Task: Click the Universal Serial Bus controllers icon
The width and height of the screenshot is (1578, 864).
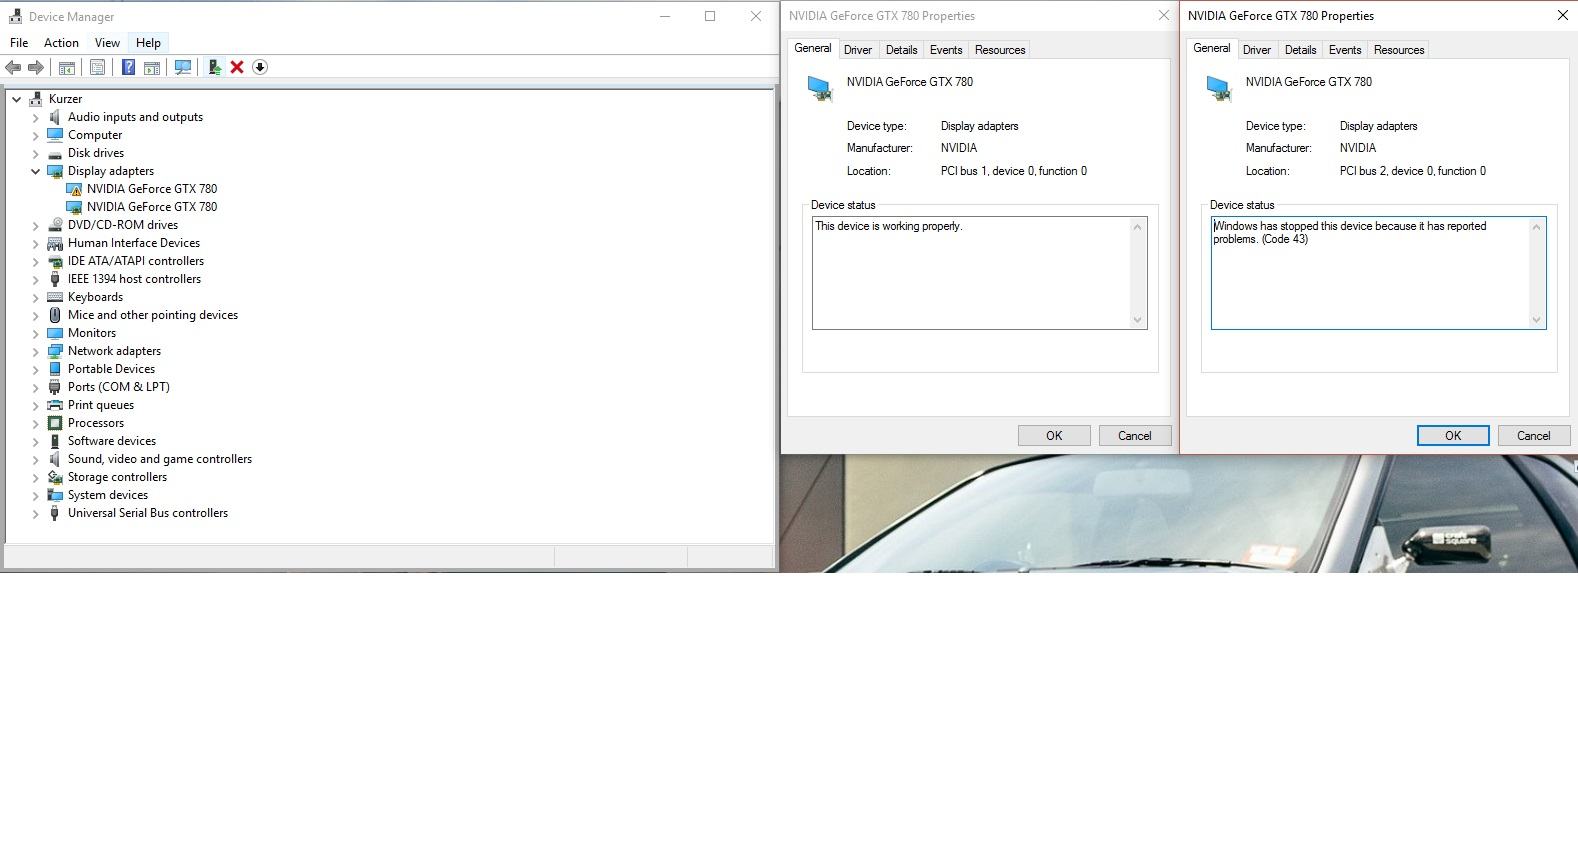Action: tap(55, 513)
